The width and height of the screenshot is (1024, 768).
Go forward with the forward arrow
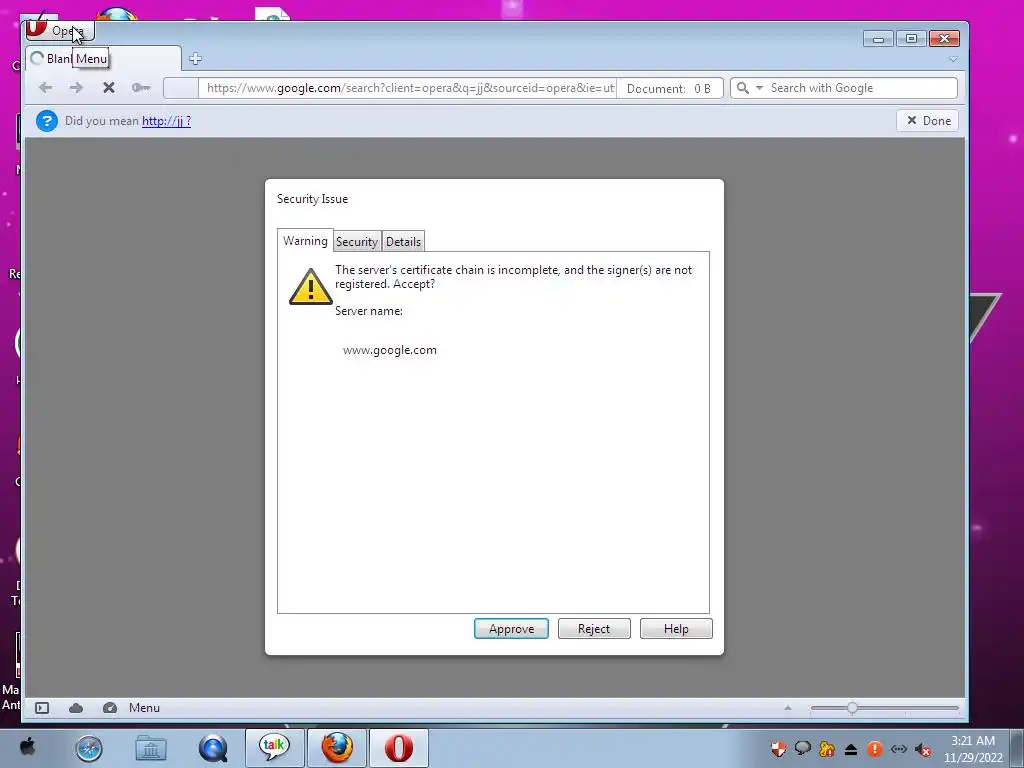76,88
